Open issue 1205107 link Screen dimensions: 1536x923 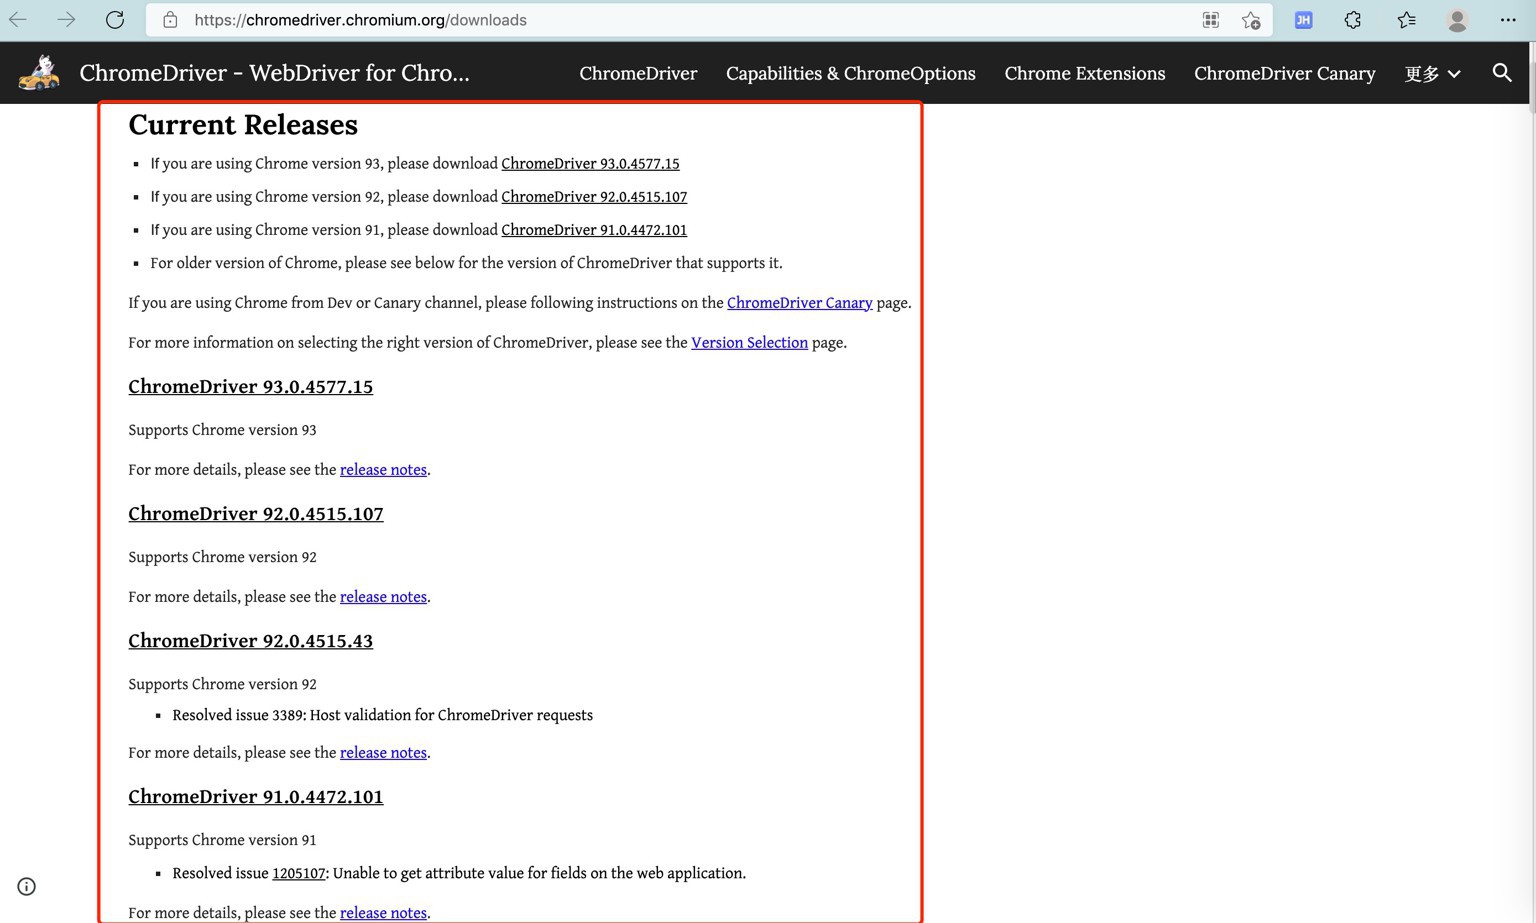tap(298, 874)
